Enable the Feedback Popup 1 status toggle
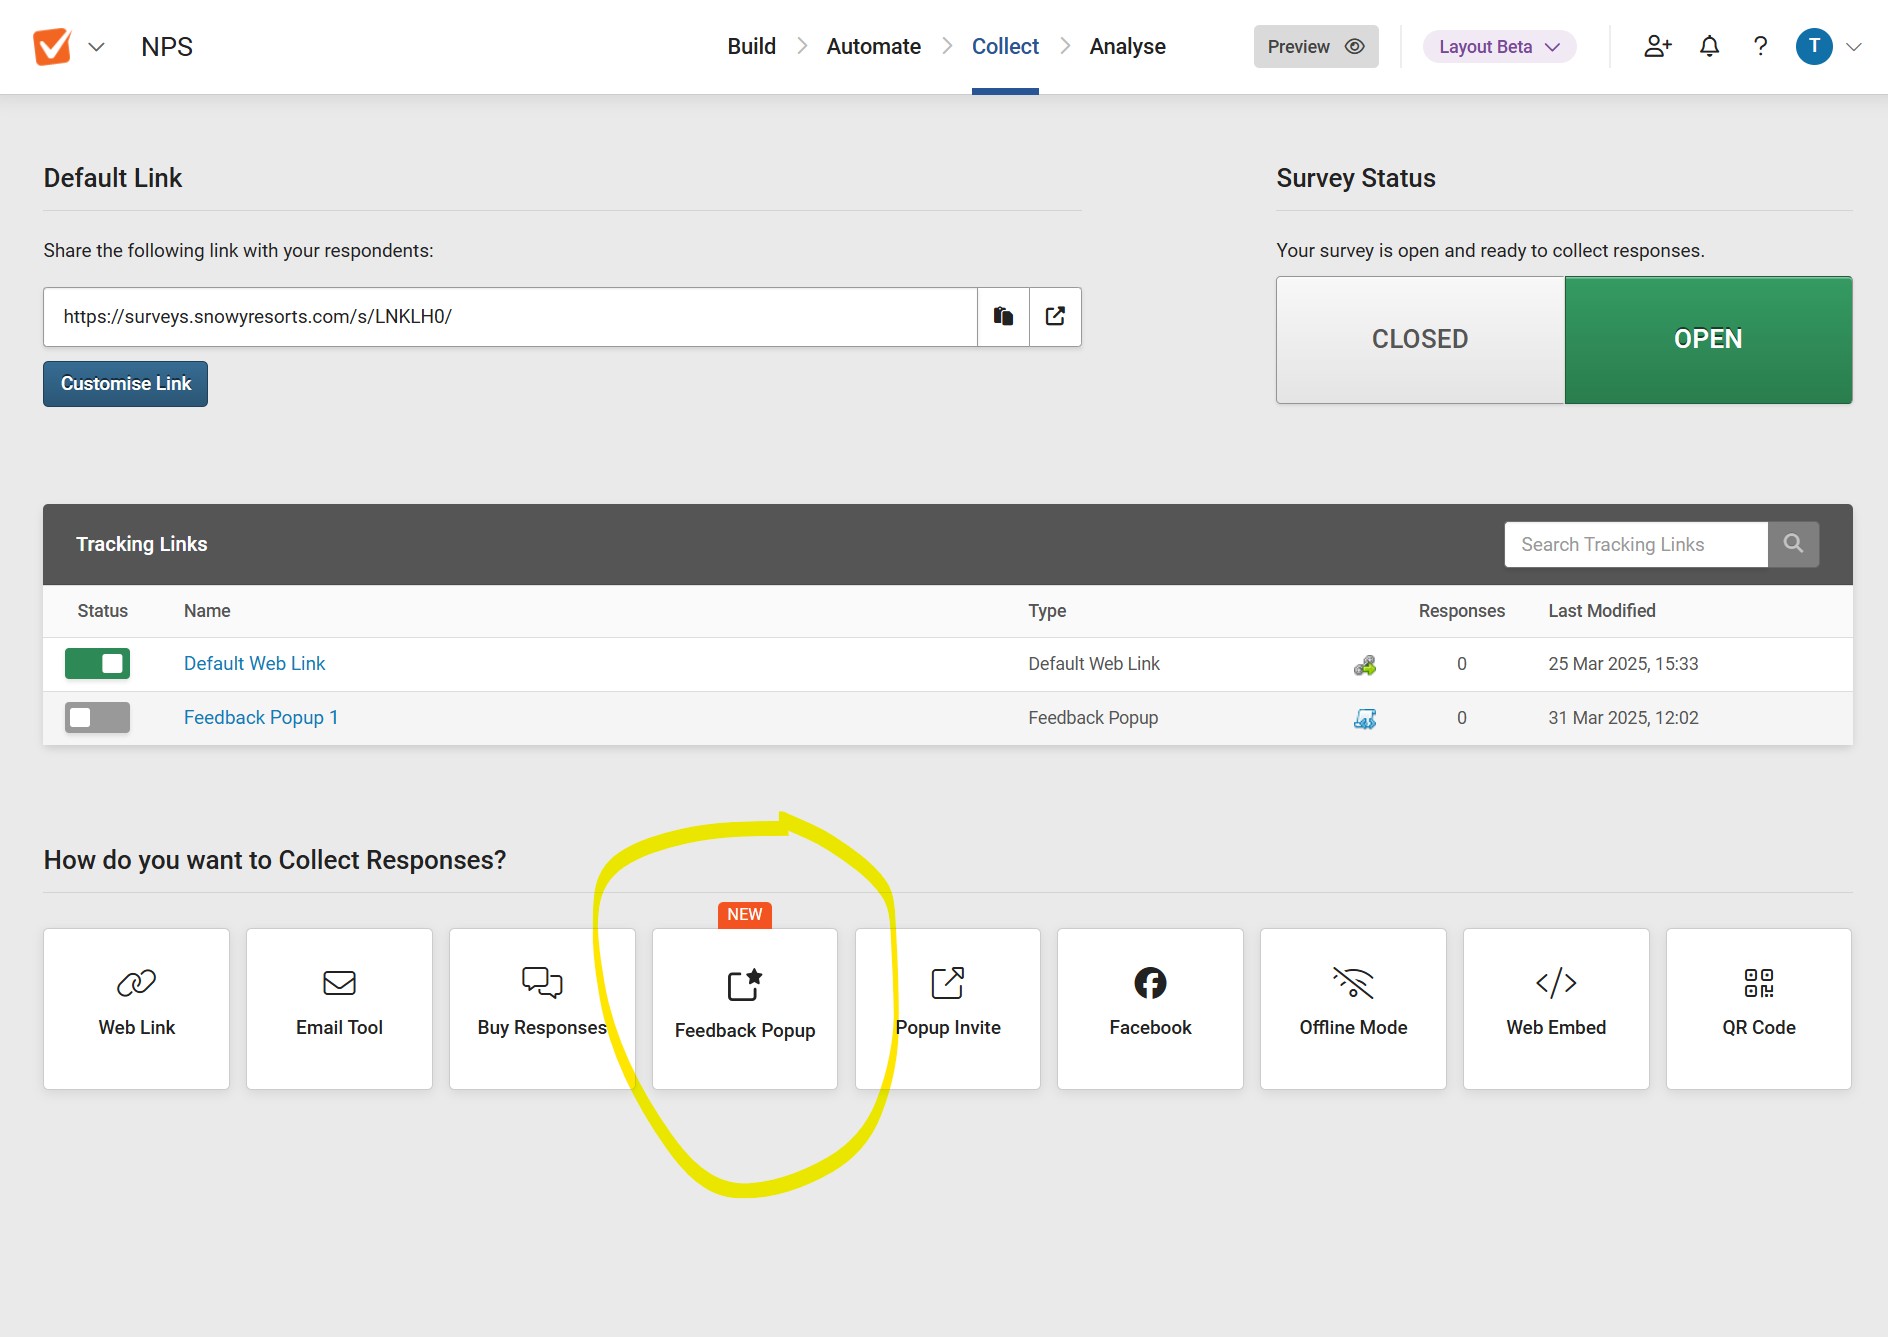Image resolution: width=1888 pixels, height=1337 pixels. (97, 717)
